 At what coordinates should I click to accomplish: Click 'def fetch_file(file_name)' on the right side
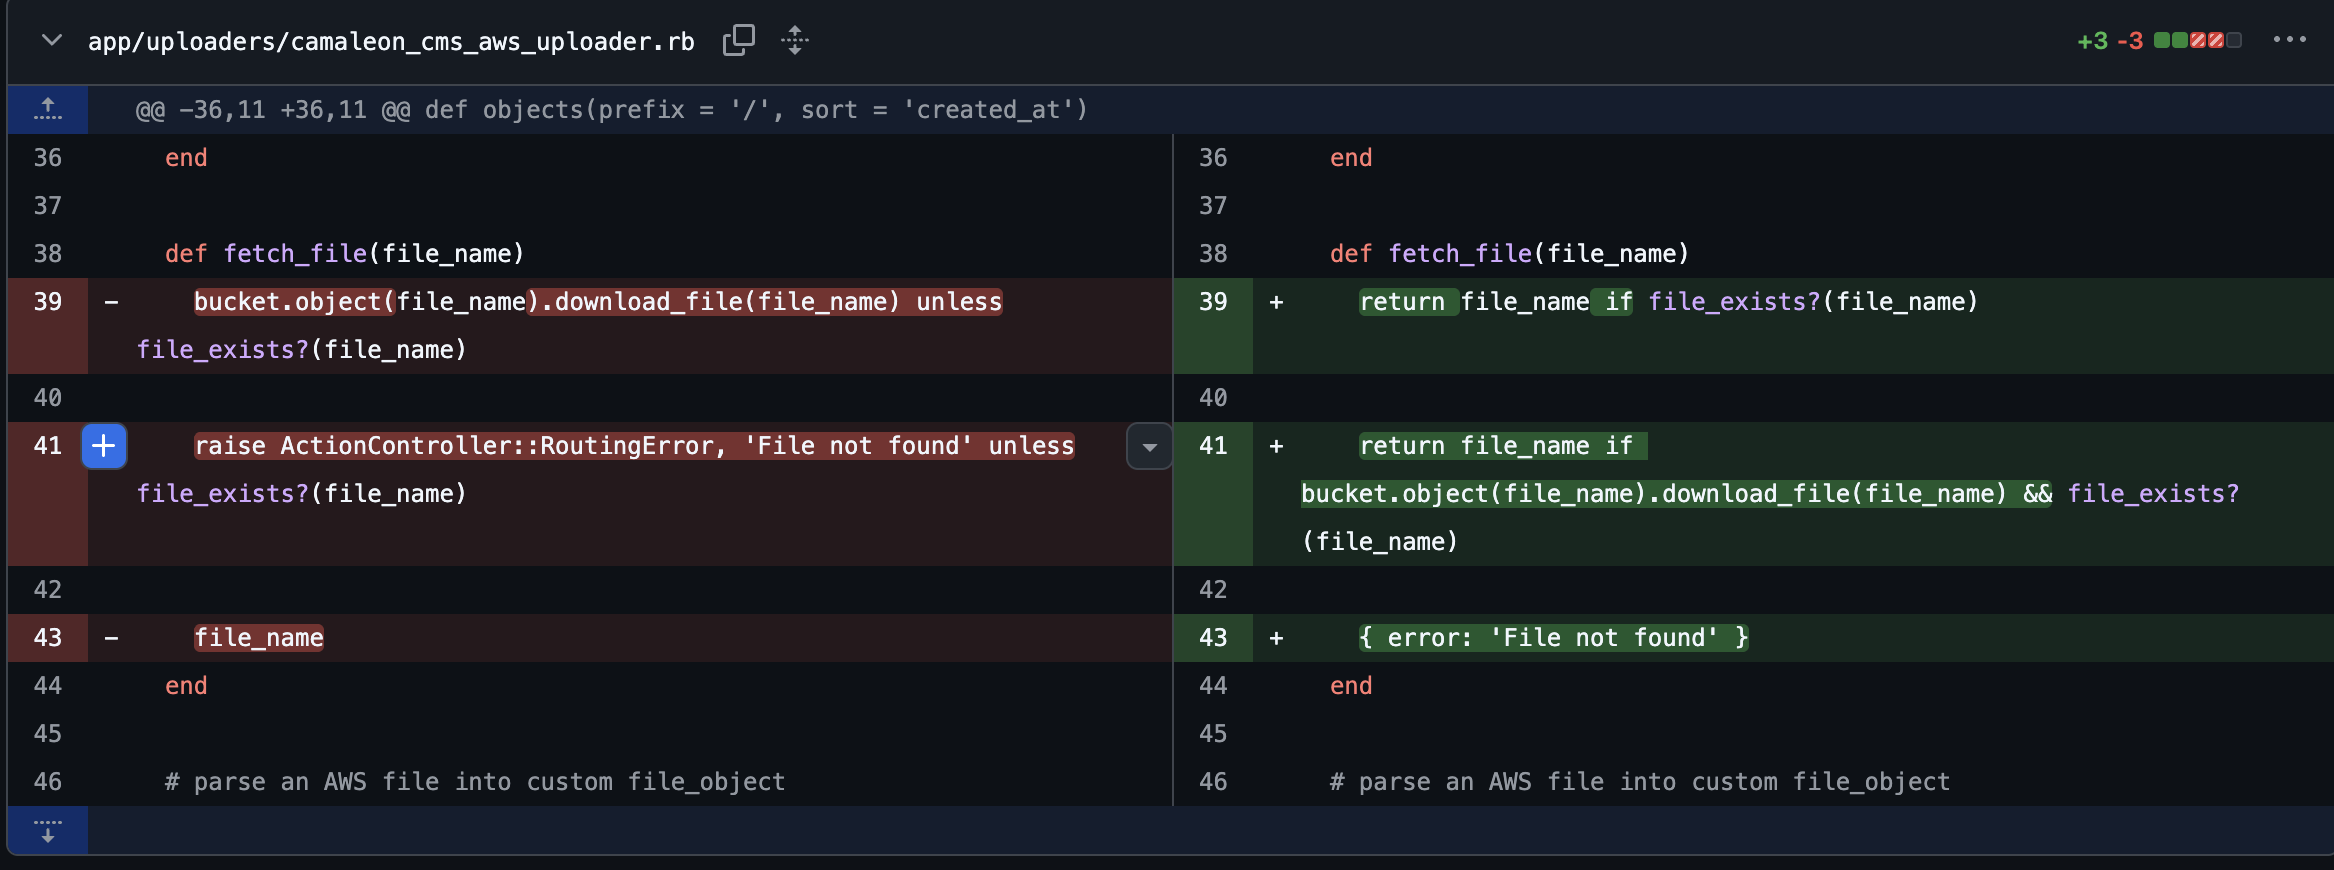[x=1510, y=254]
